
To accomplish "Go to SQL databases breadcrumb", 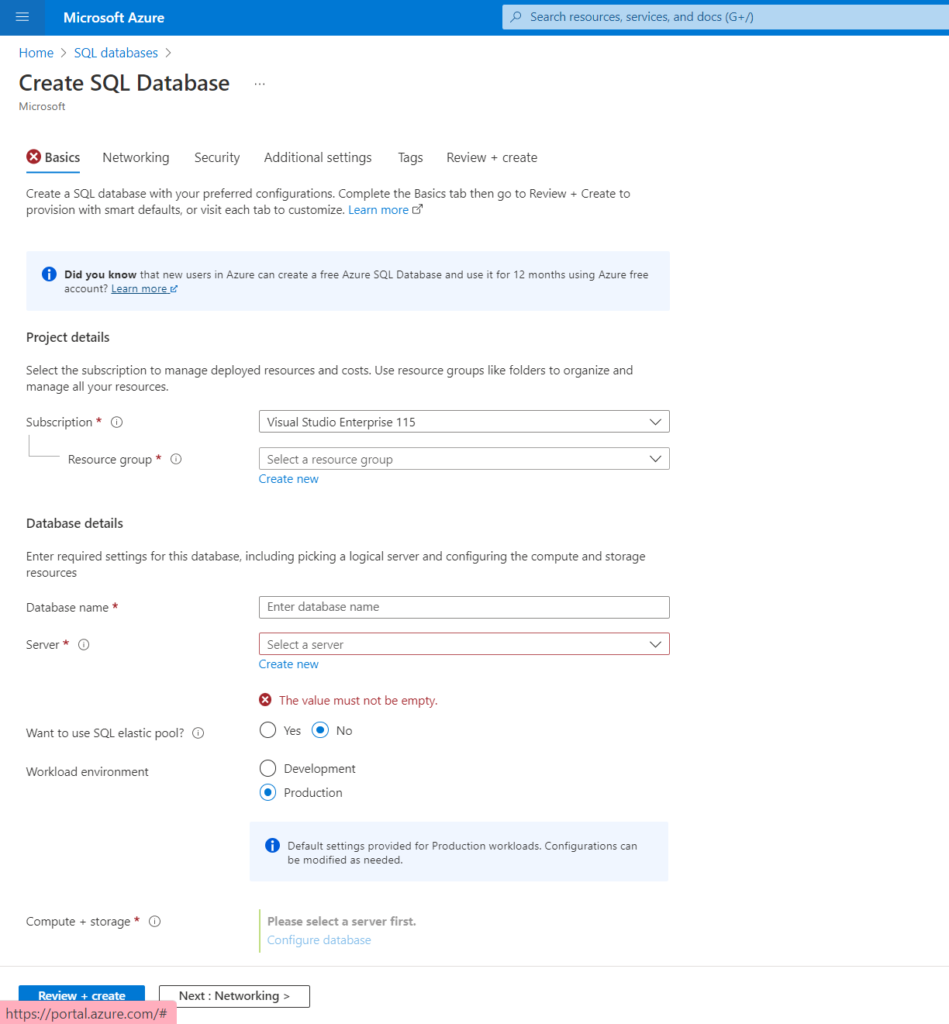I will click(116, 53).
